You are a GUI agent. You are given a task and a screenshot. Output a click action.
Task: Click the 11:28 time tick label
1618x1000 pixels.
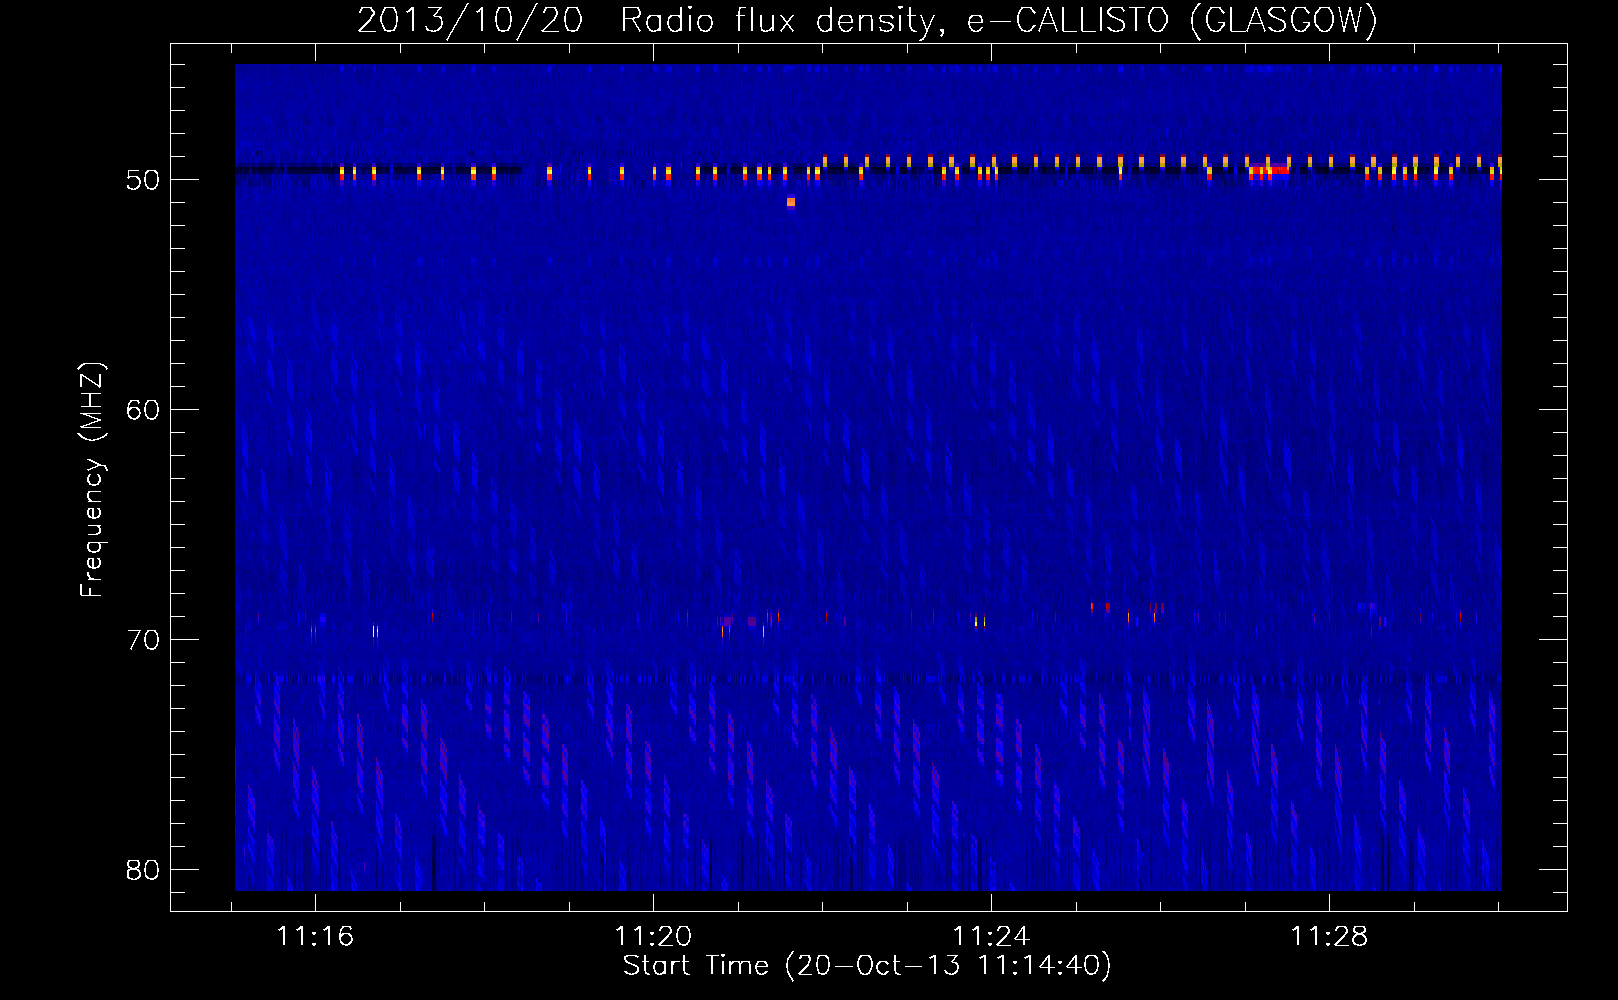click(x=1329, y=937)
